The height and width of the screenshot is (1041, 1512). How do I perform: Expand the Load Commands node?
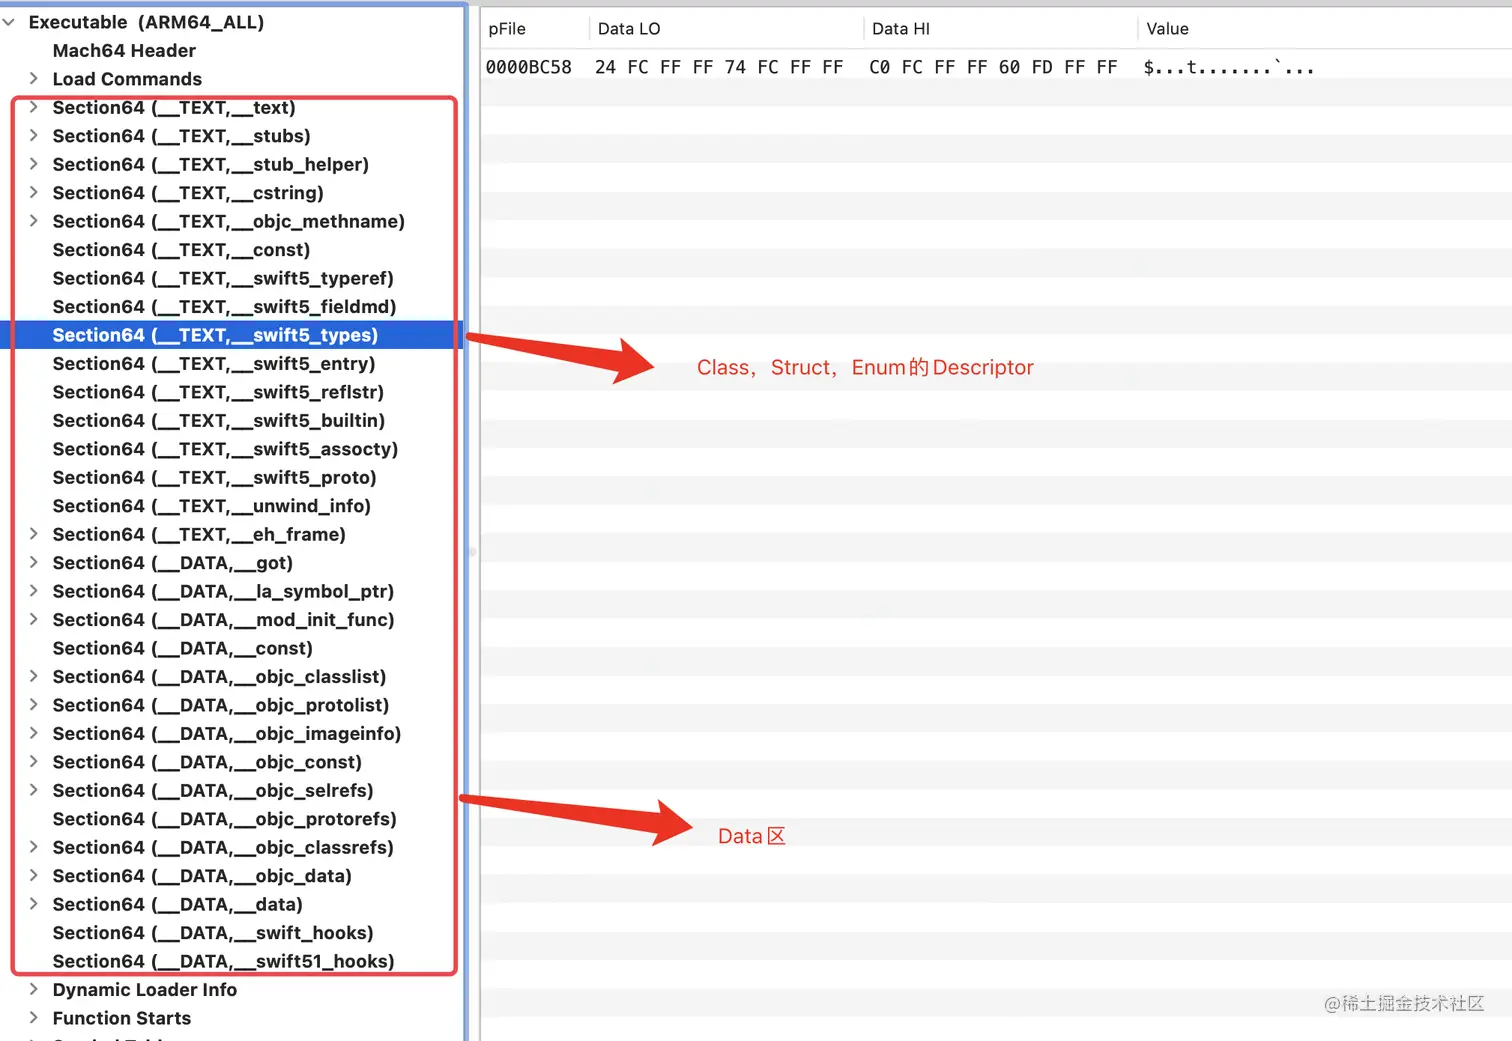coord(33,78)
